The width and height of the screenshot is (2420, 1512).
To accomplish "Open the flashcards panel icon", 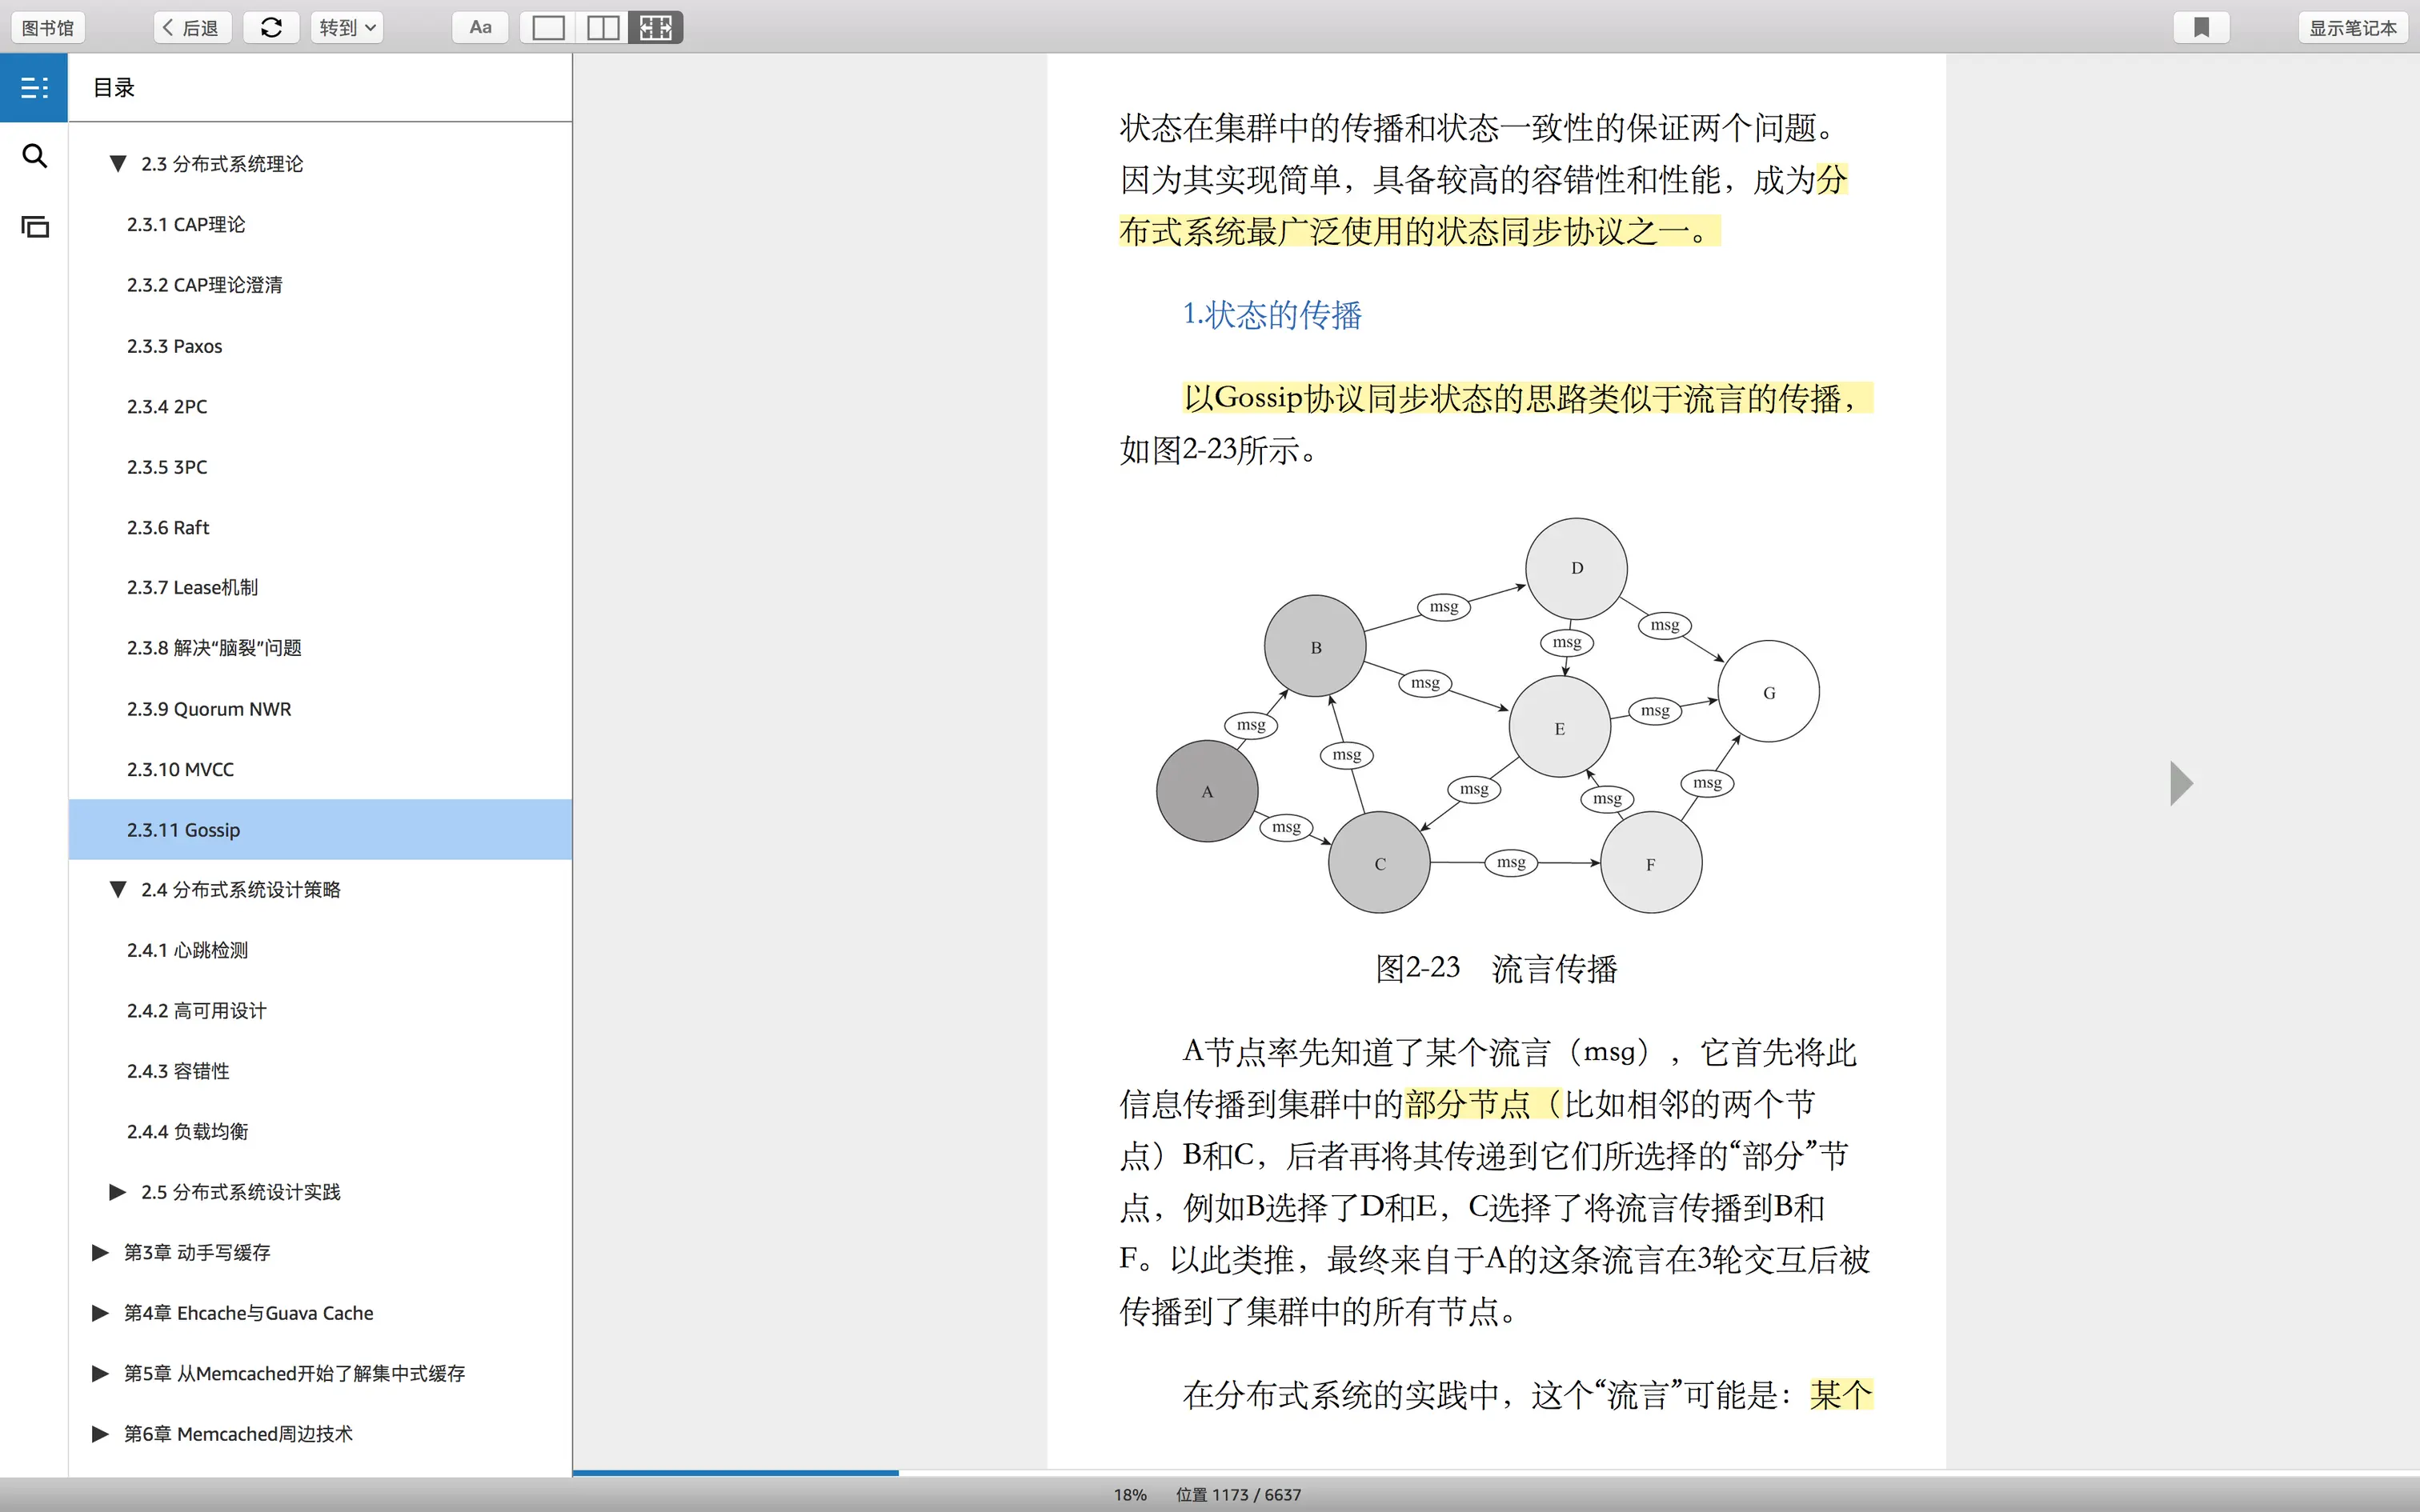I will tap(34, 227).
